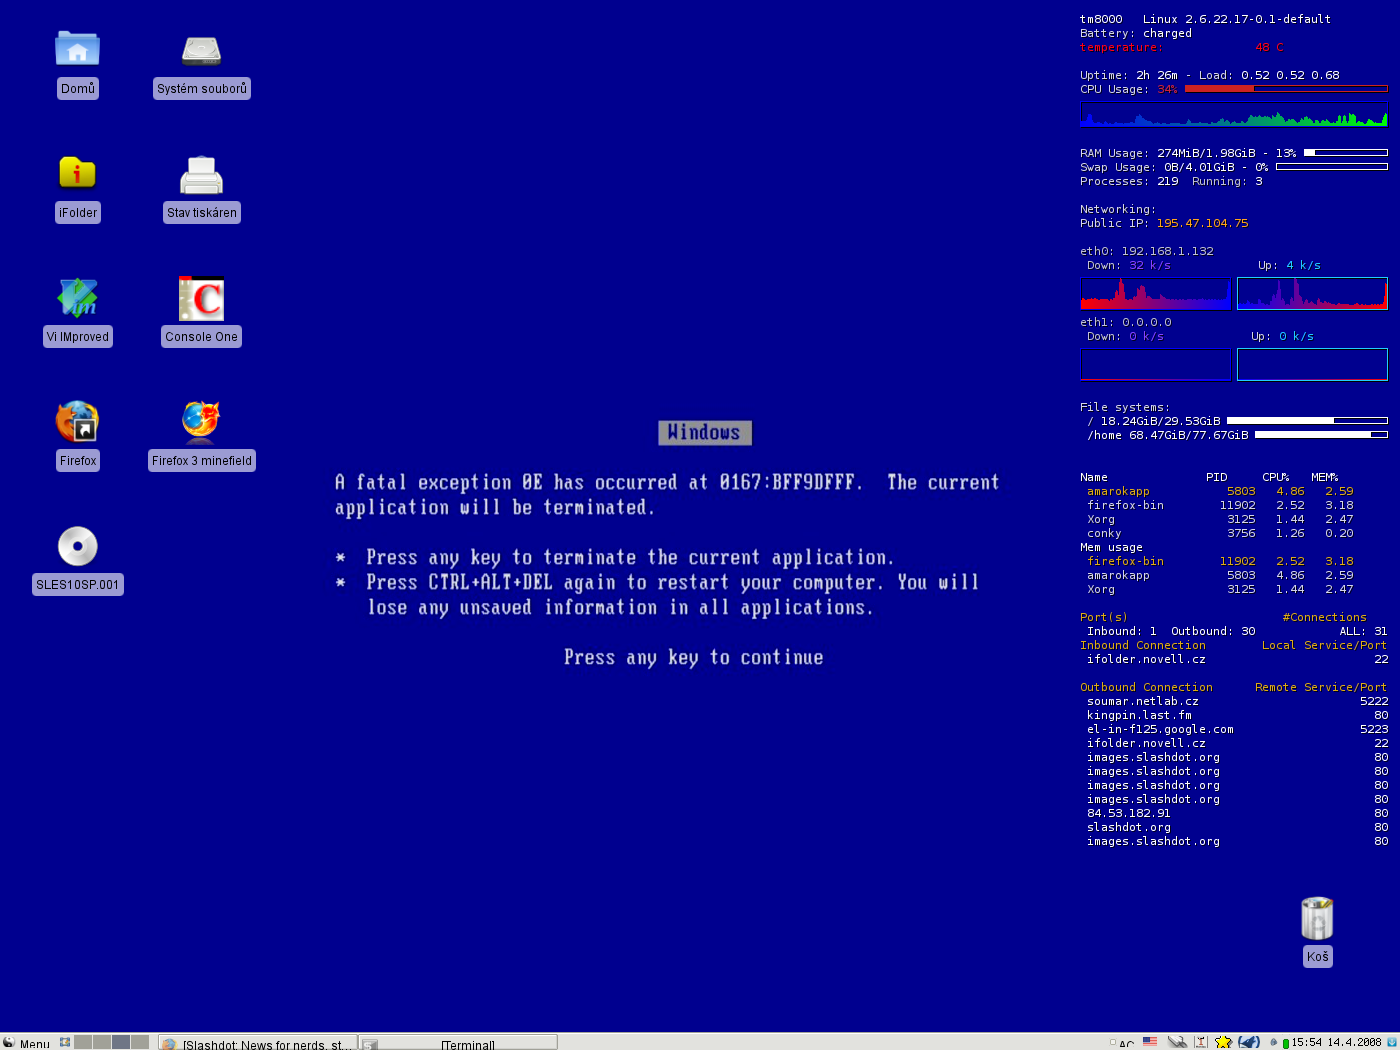Click the eth0 Up traffic graph
Image resolution: width=1400 pixels, height=1050 pixels.
coord(1312,293)
